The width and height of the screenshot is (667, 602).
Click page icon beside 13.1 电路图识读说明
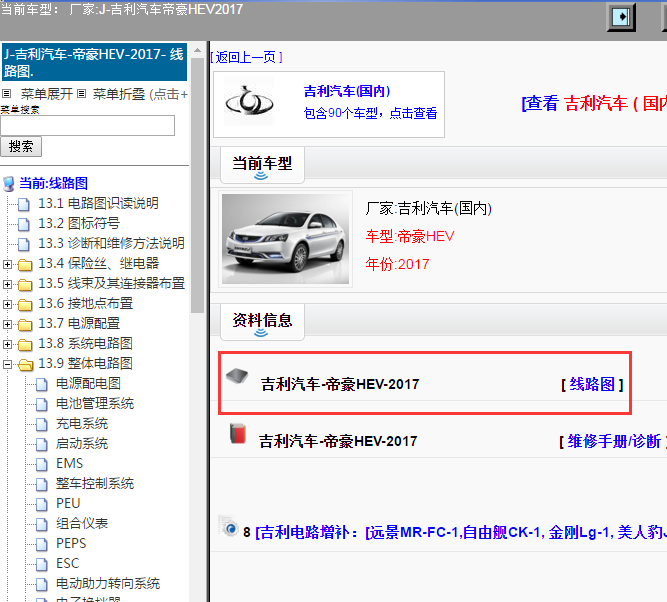(x=24, y=204)
